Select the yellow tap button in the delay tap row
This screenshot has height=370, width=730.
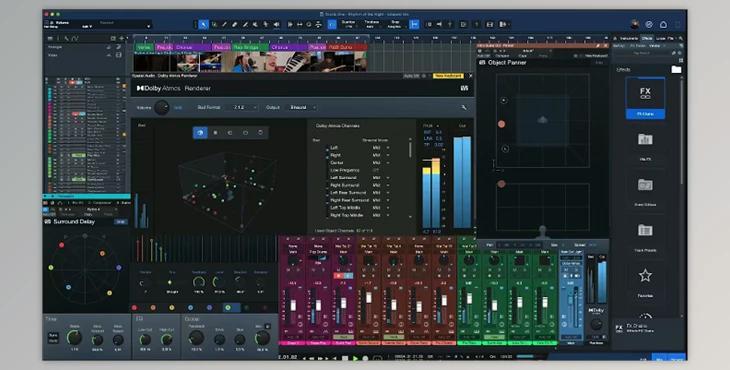pyautogui.click(x=172, y=308)
